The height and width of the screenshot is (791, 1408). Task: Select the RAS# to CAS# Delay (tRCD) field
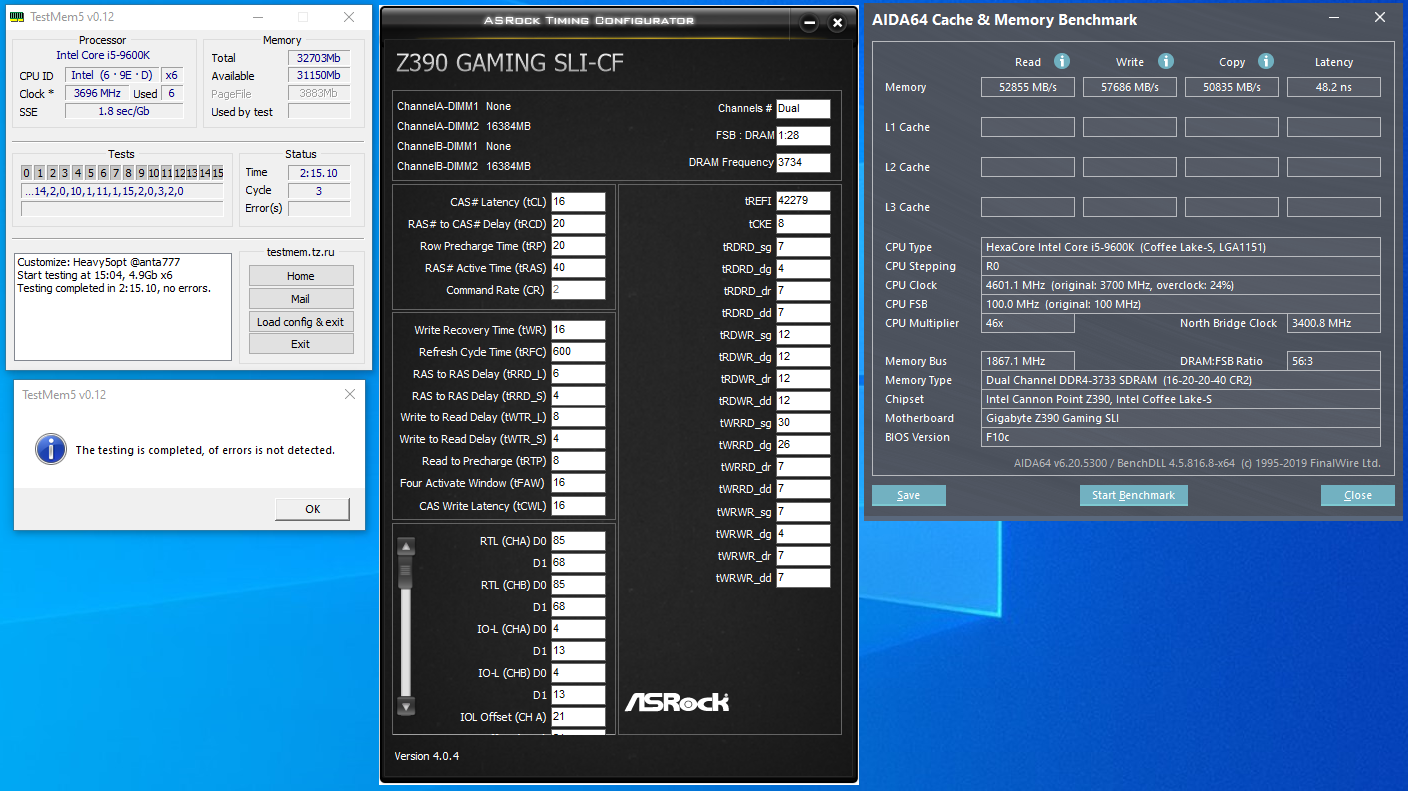pyautogui.click(x=578, y=224)
